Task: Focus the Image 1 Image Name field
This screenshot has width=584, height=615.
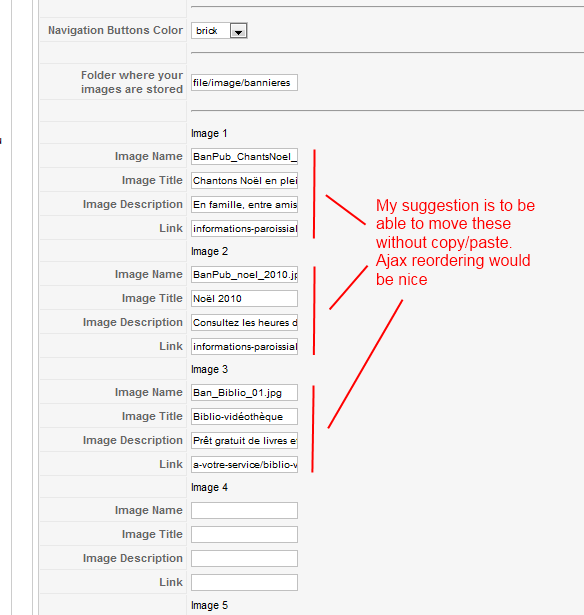Action: (x=244, y=156)
